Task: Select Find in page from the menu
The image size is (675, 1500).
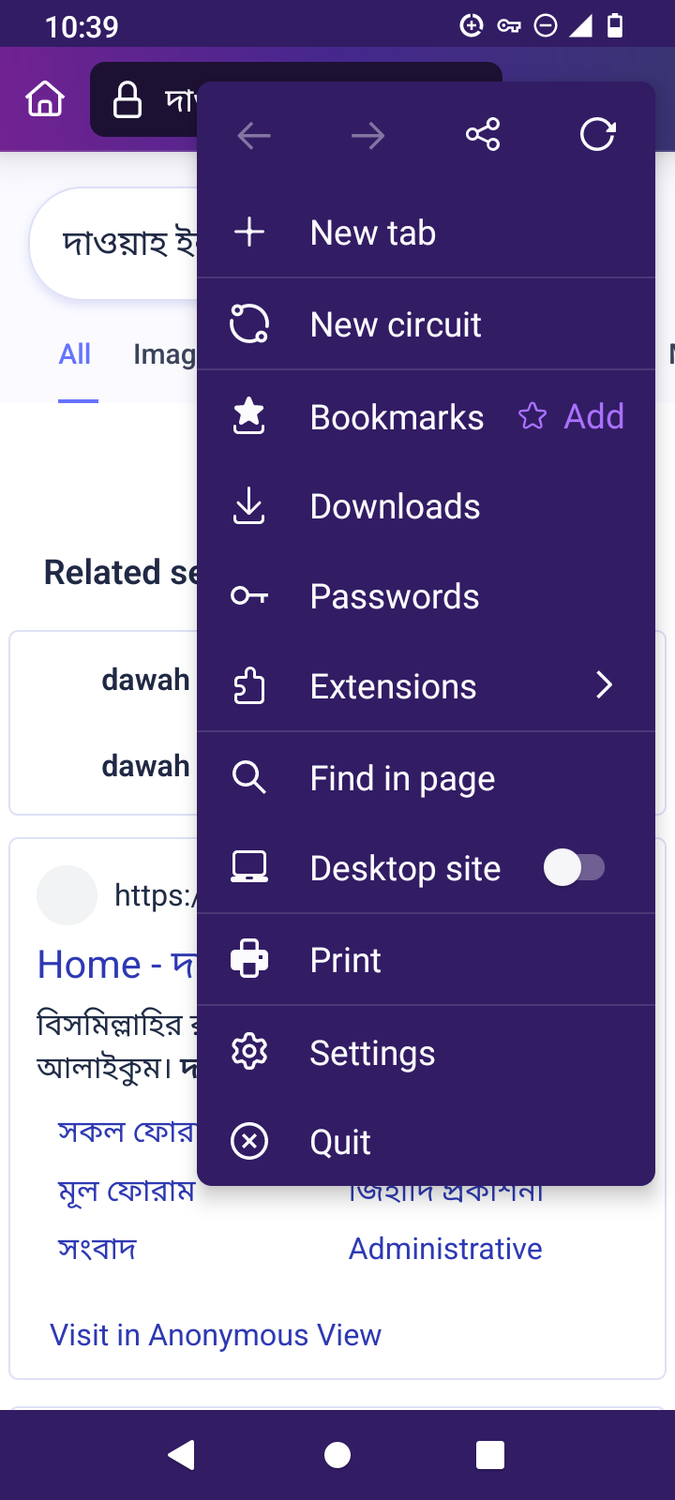Action: tap(402, 777)
